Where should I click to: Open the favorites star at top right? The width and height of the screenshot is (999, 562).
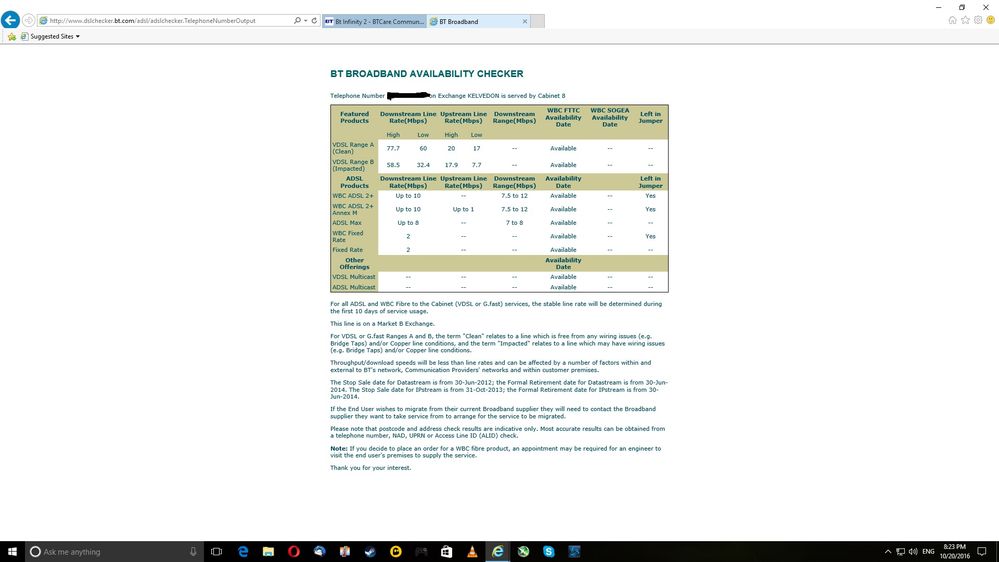965,20
